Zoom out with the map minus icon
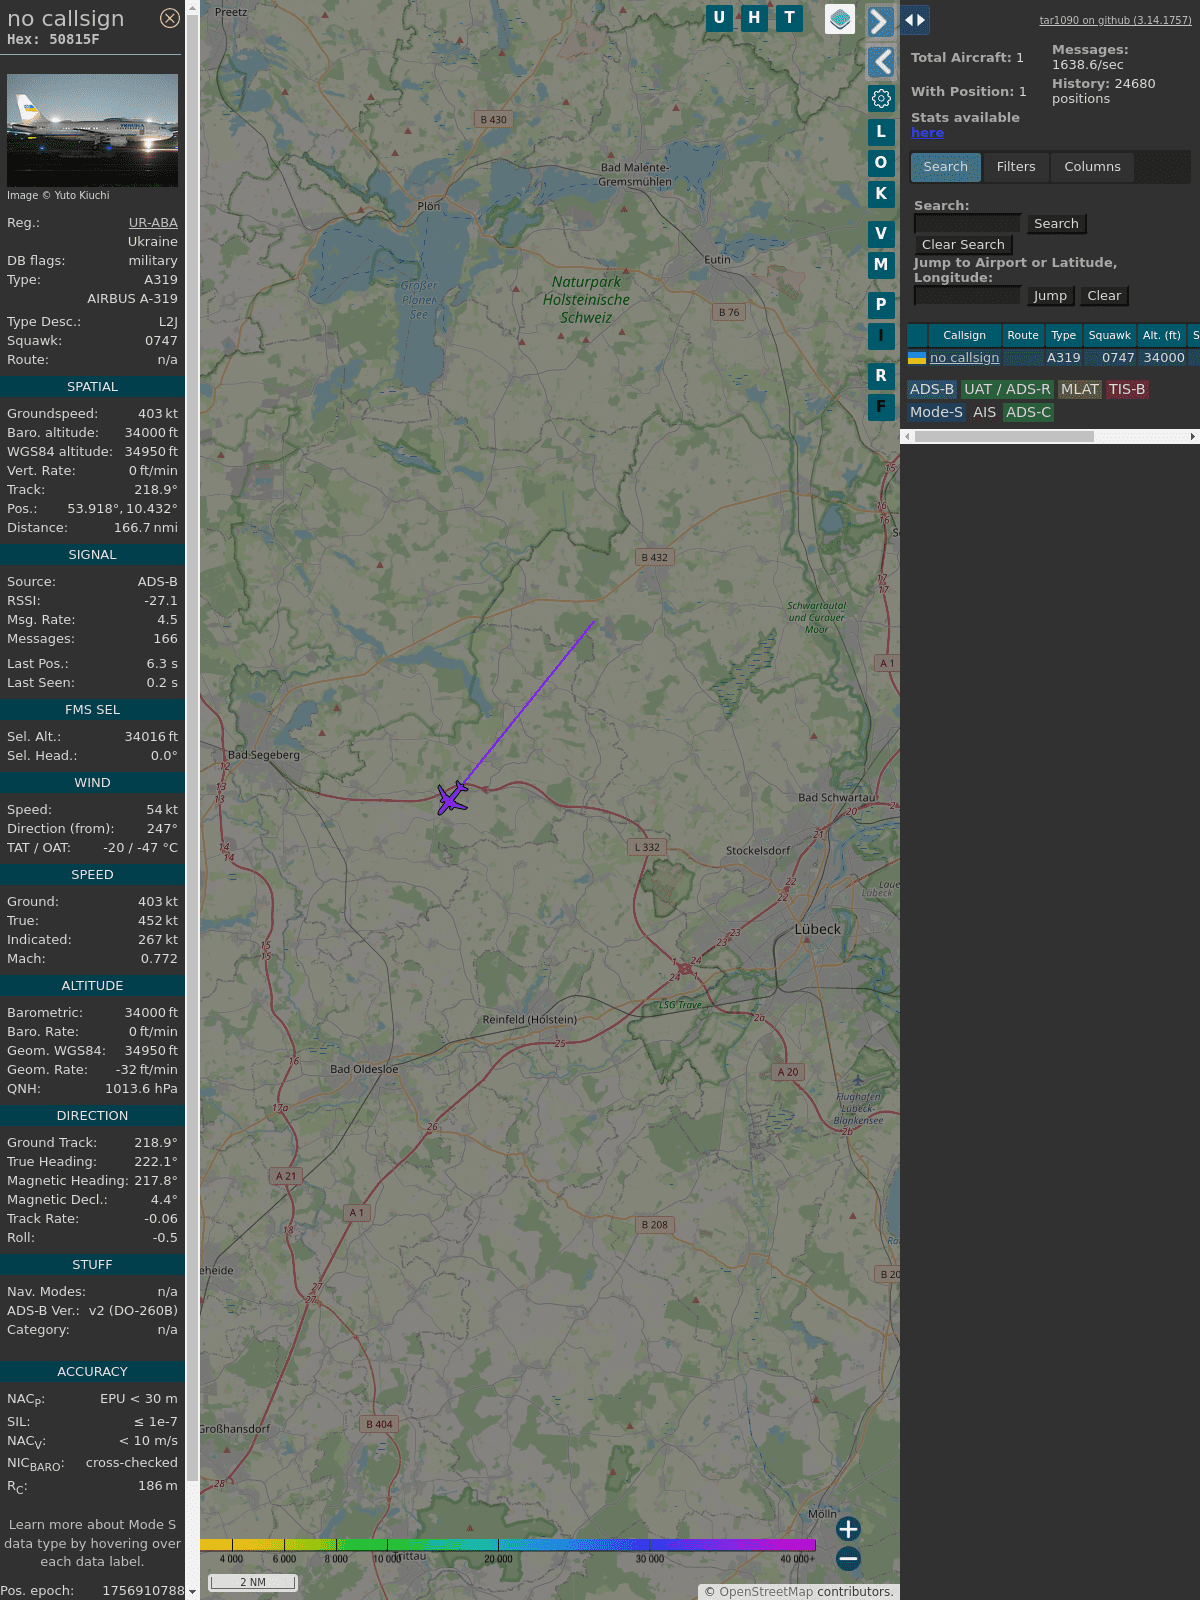Viewport: 1200px width, 1600px height. point(848,1559)
